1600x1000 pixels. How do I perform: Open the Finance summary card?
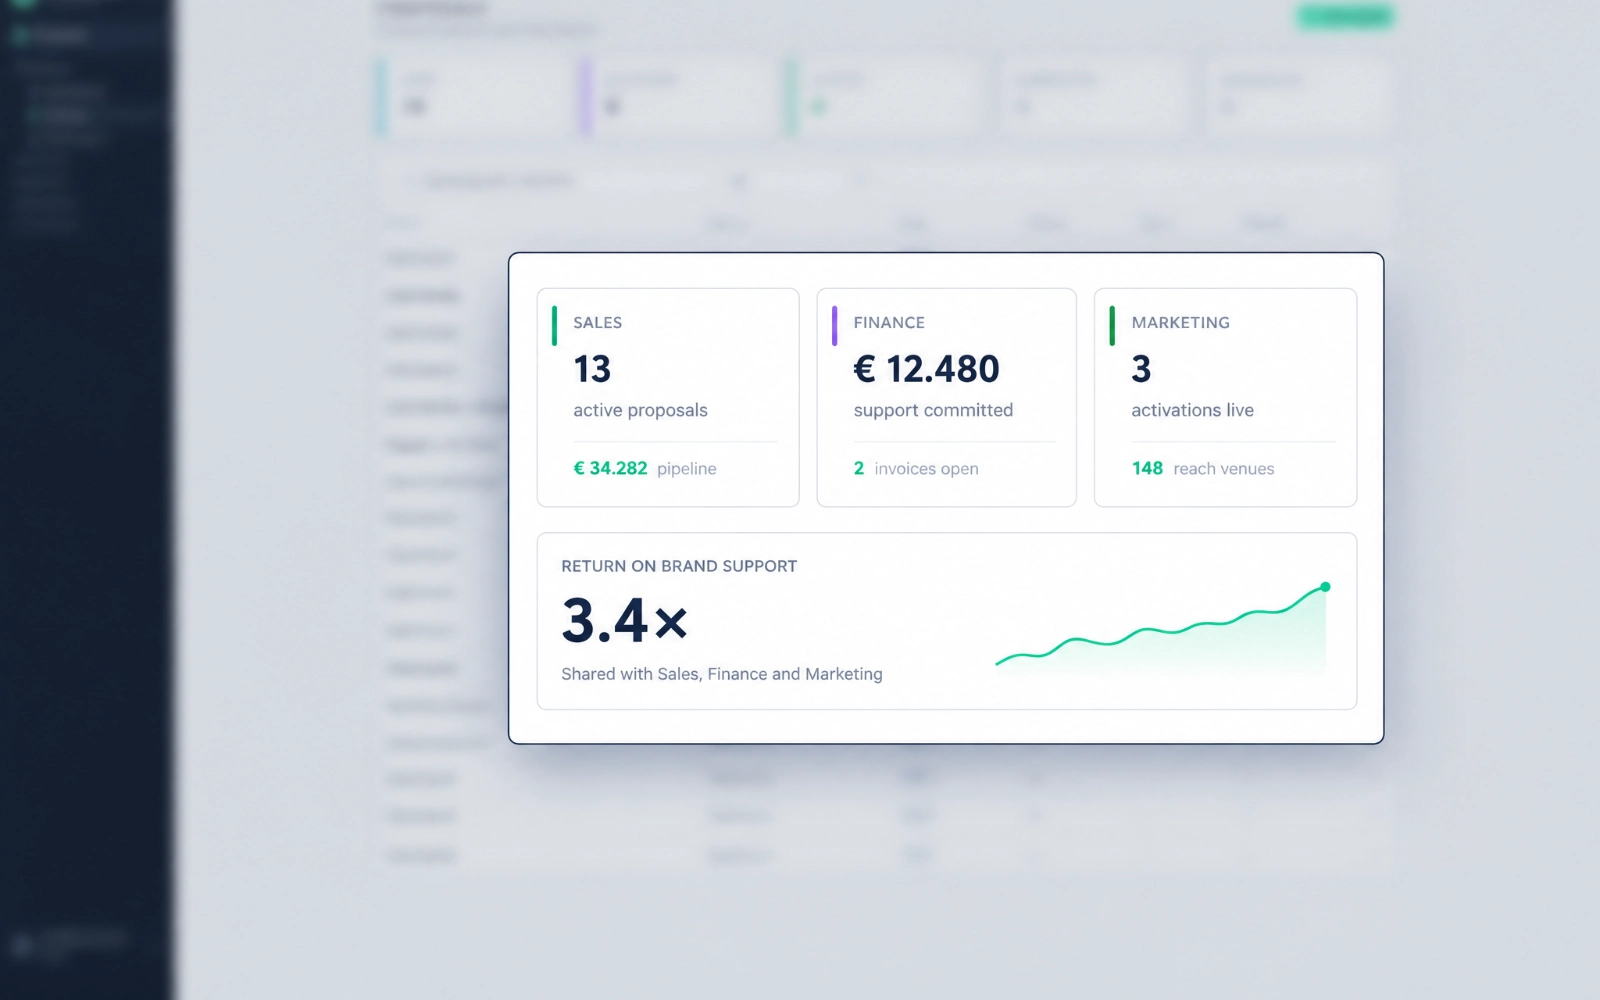(946, 398)
